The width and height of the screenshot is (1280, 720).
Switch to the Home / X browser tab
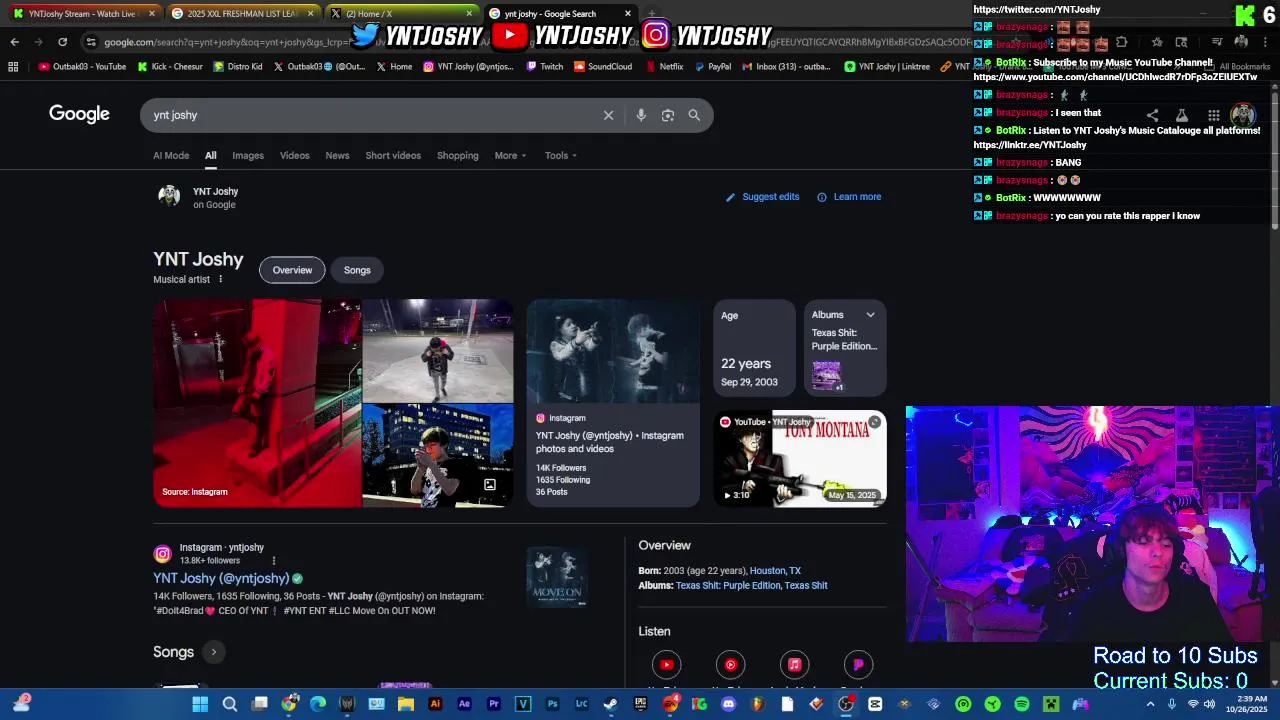click(402, 14)
